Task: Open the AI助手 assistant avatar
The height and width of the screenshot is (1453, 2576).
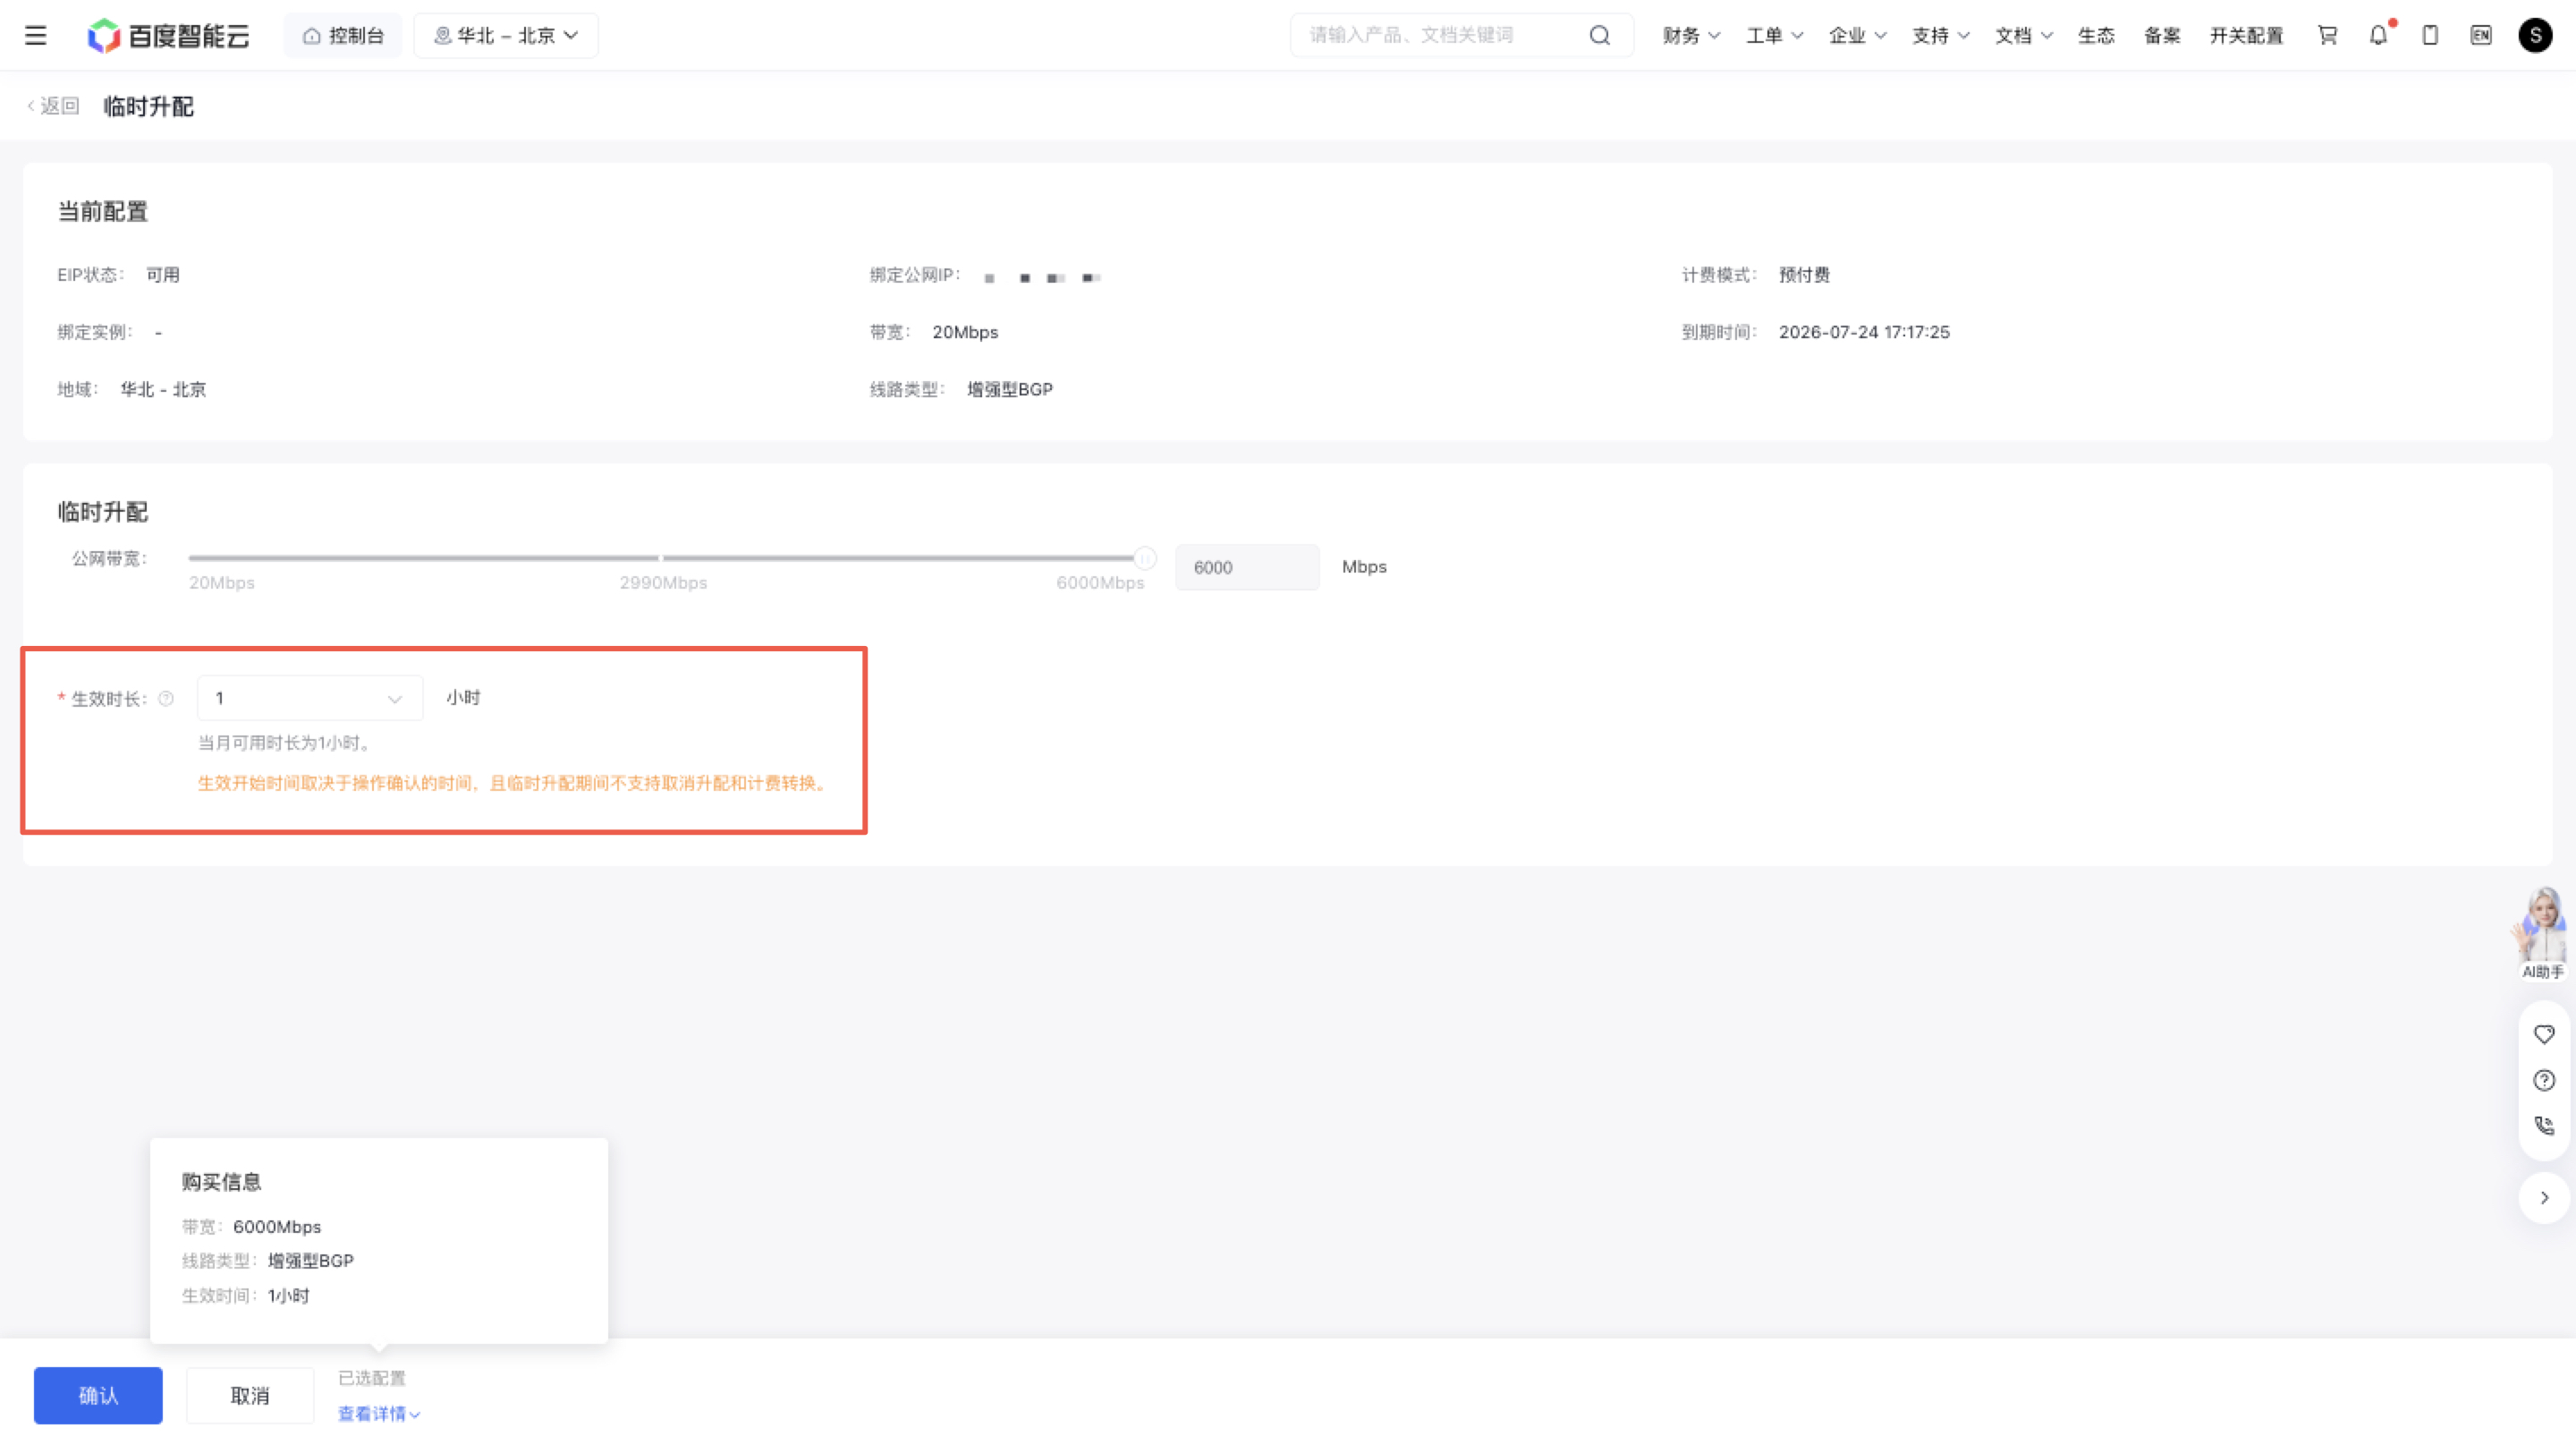Action: [x=2542, y=933]
